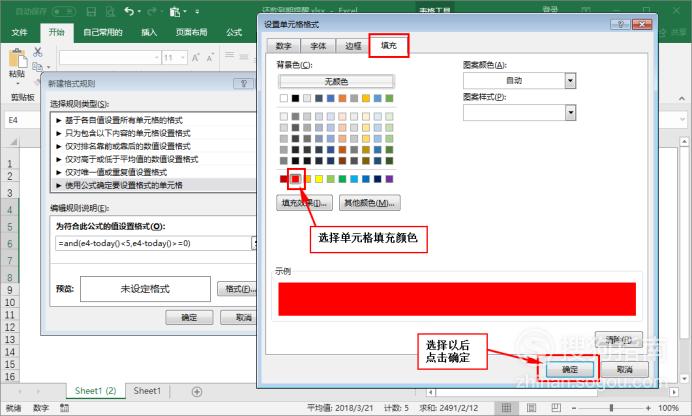This screenshot has height=416, width=692.
Task: Click 确定 in the Format Cells dialog
Action: point(570,369)
